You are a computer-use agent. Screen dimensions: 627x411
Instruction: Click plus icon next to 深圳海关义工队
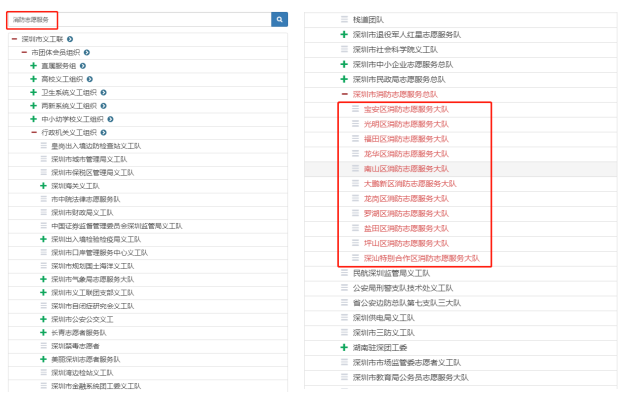click(x=44, y=186)
